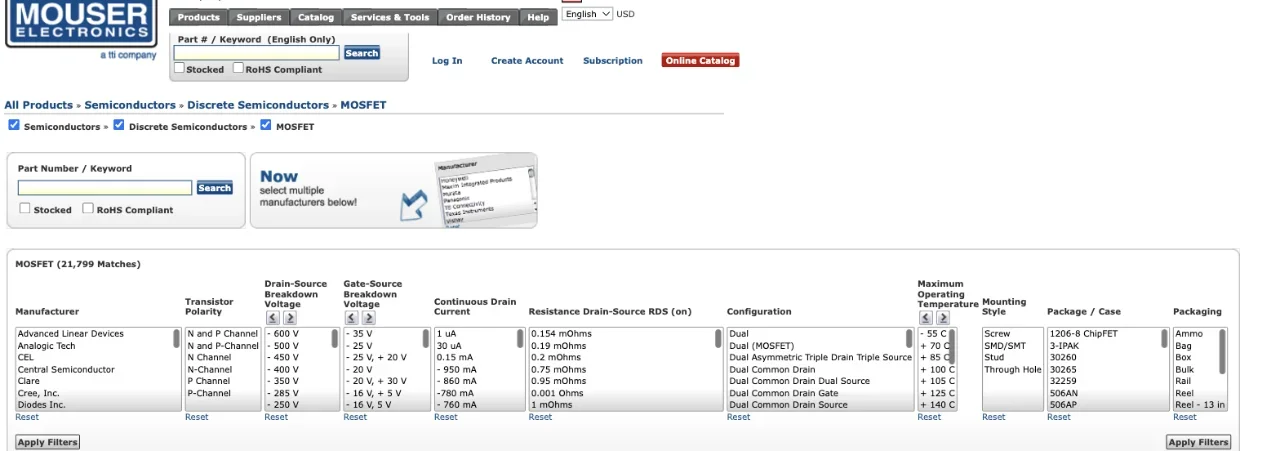Screen dimensions: 1280x451
Task: Reset the Maximum Operating Temperature filter
Action: pos(929,417)
